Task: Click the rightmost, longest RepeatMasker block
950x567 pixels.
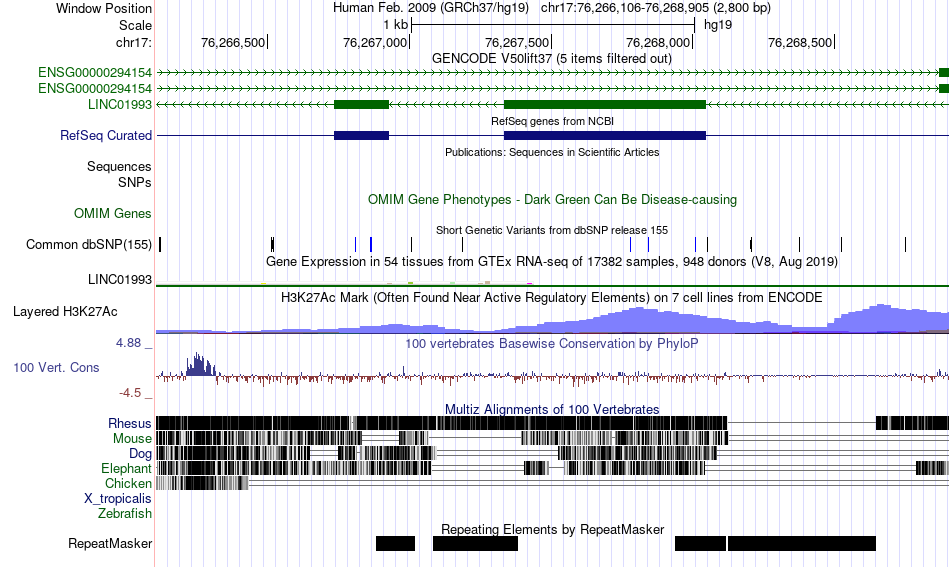Action: [x=802, y=543]
